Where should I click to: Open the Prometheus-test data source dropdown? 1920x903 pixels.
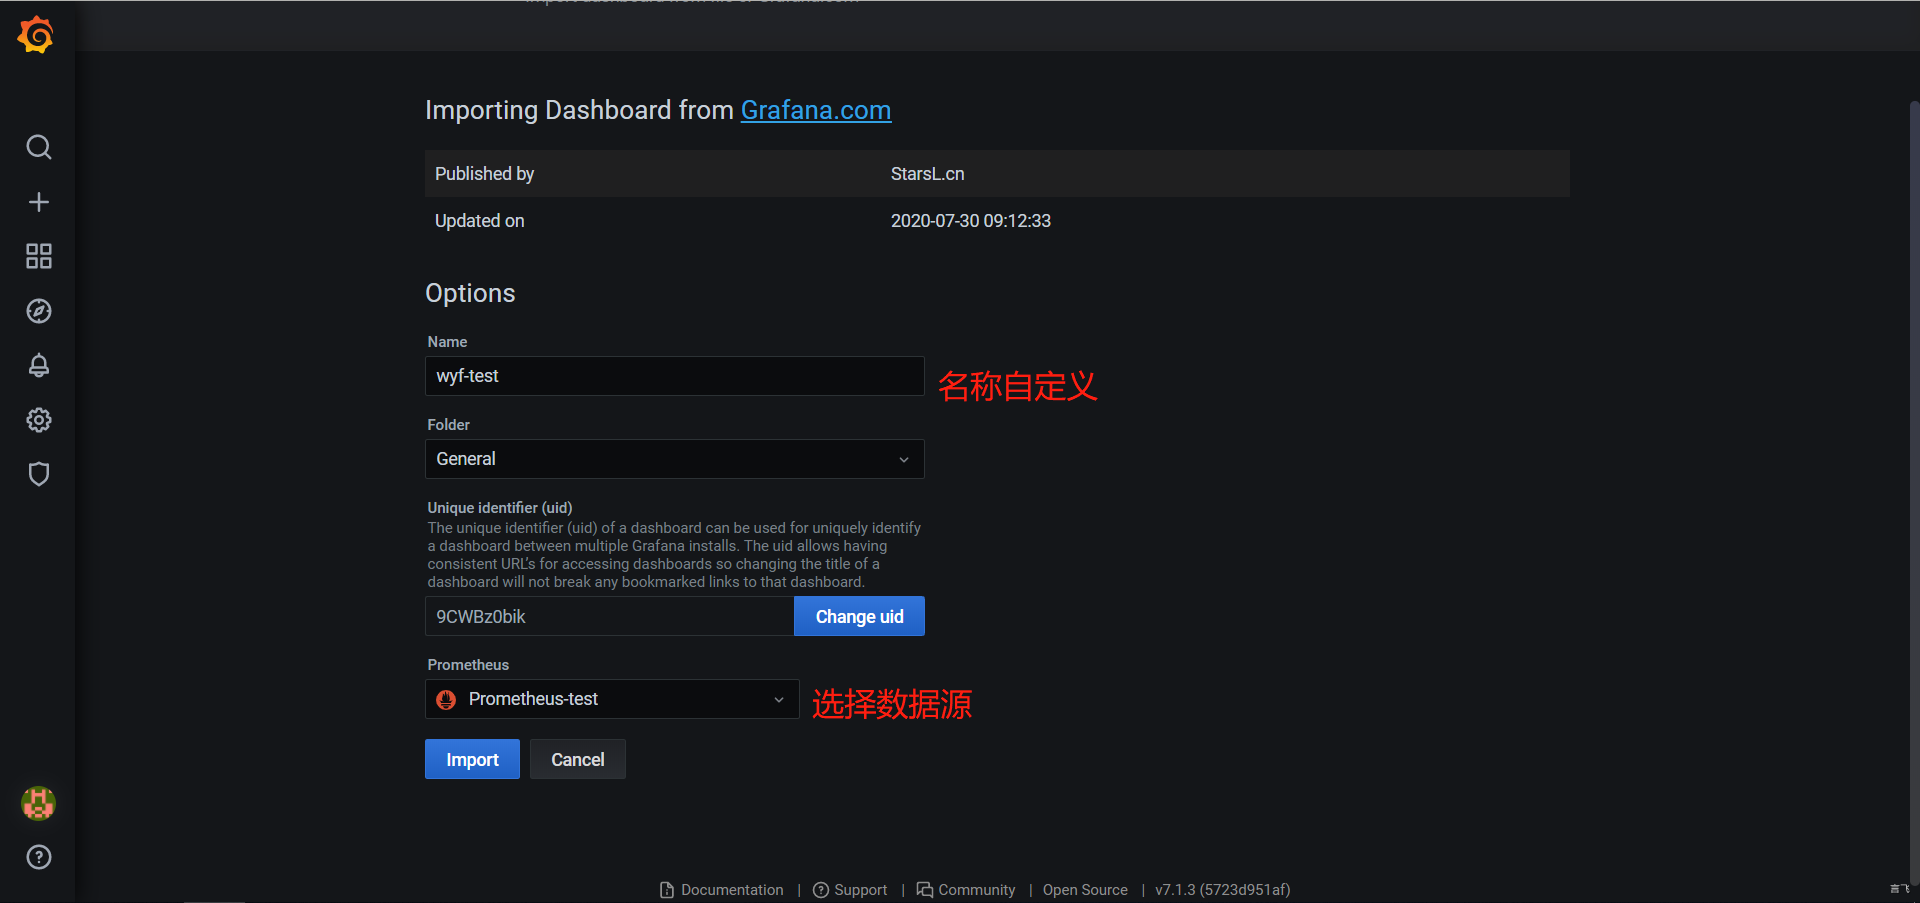click(x=612, y=699)
